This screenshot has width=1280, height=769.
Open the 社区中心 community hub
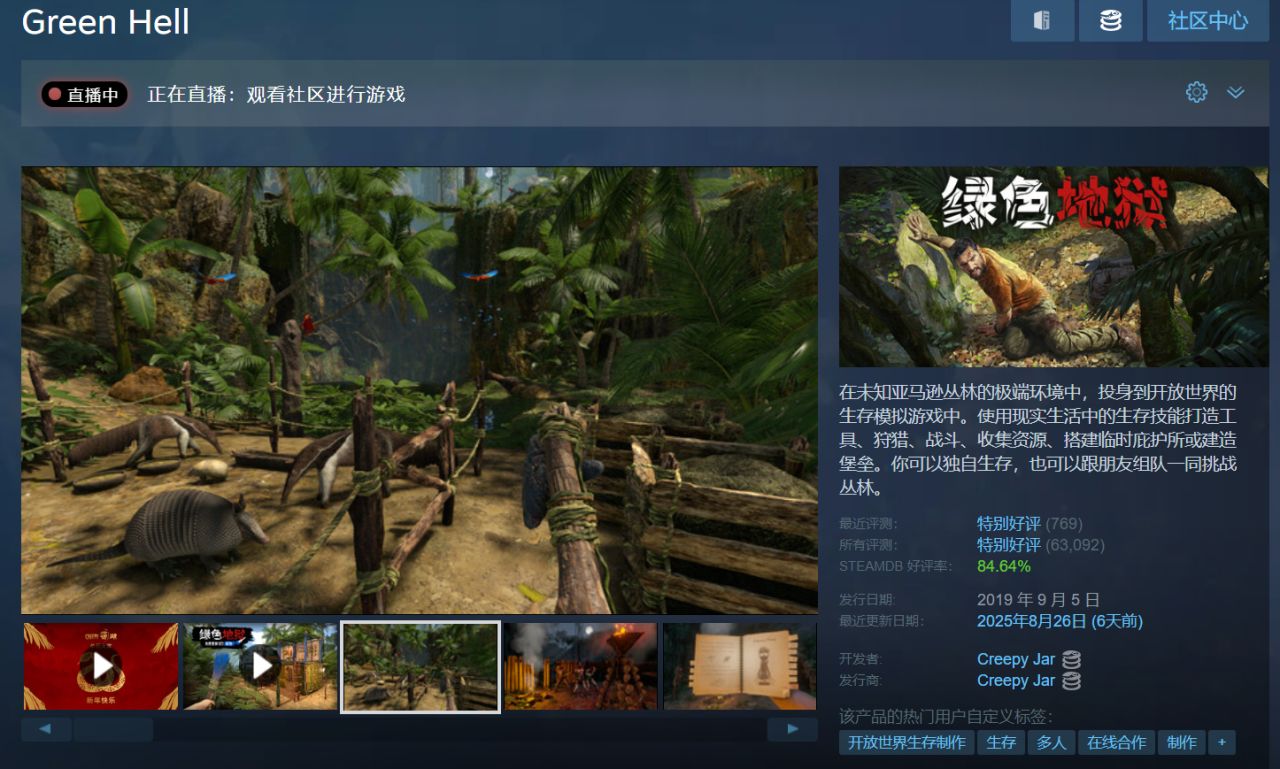(1208, 20)
